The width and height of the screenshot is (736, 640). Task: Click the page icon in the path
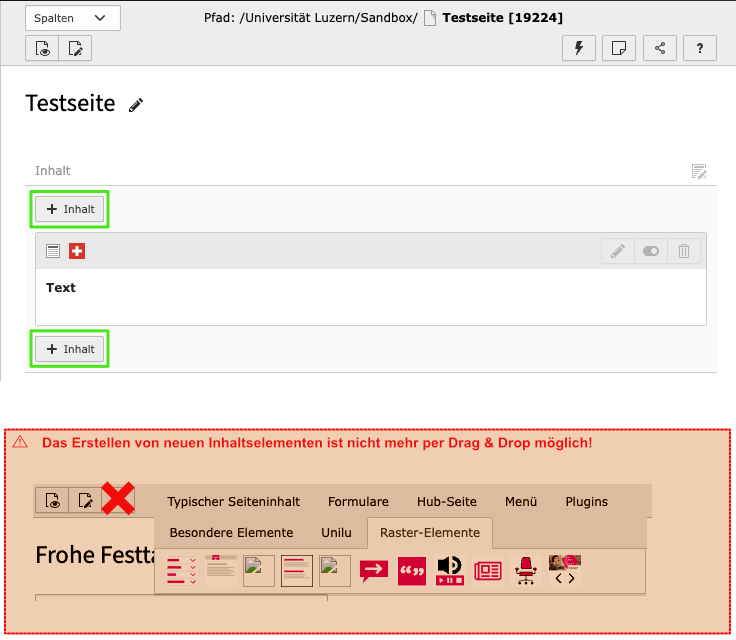(429, 18)
